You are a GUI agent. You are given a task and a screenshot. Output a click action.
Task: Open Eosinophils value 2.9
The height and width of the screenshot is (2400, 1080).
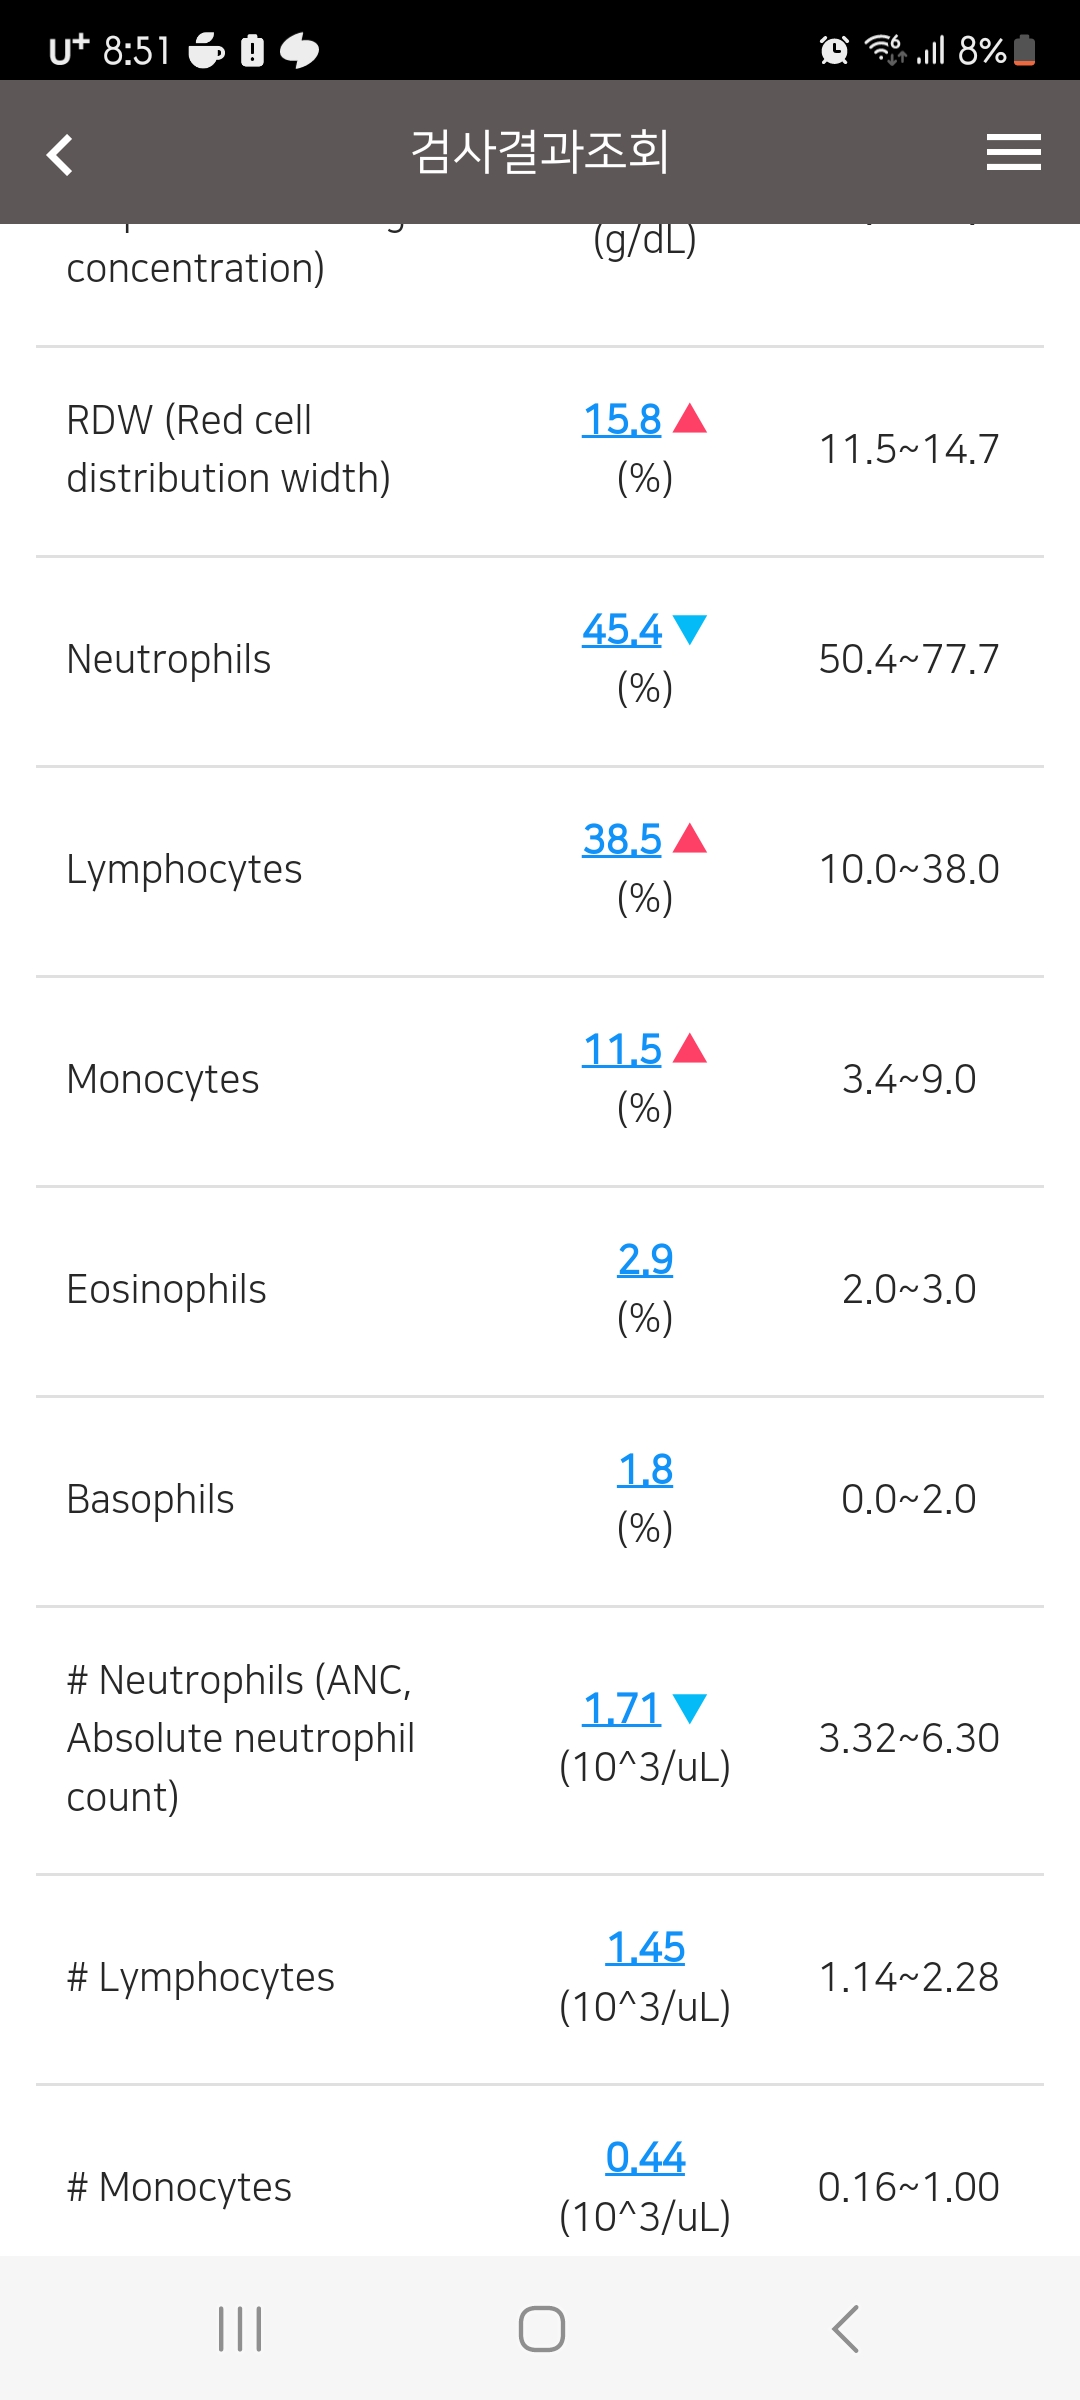point(645,1259)
